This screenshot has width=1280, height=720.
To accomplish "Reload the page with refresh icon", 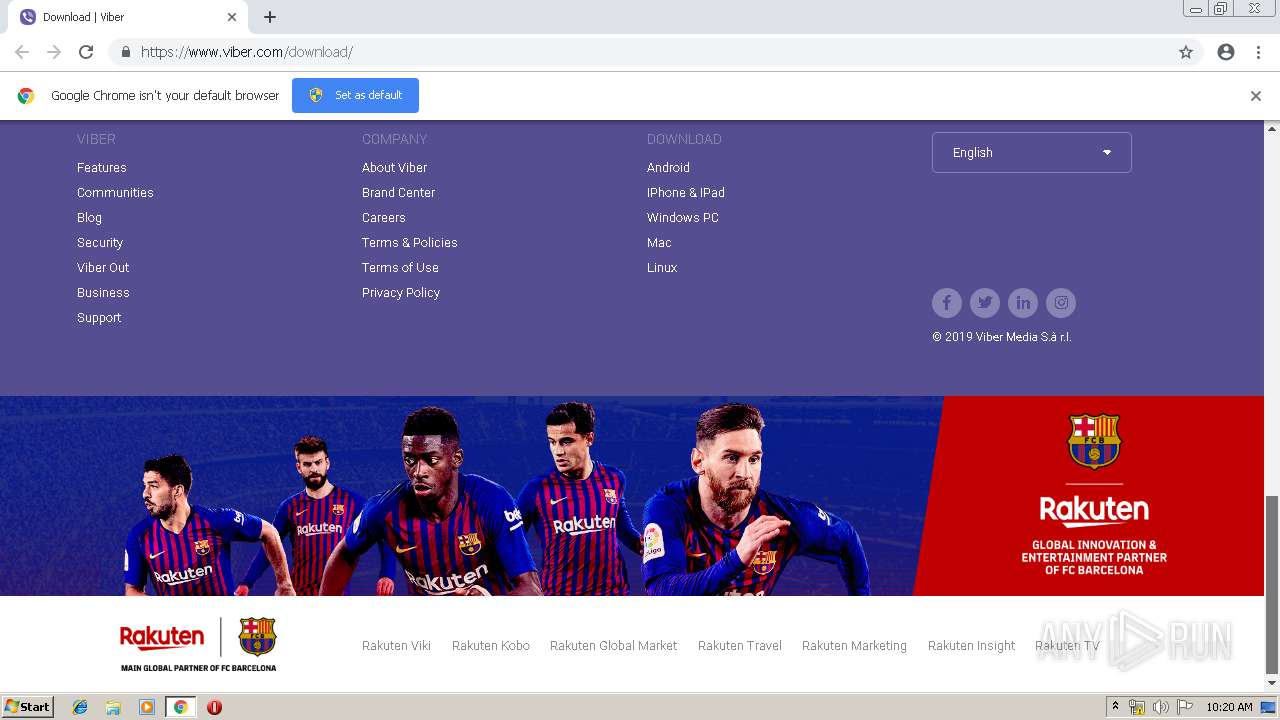I will tap(86, 52).
